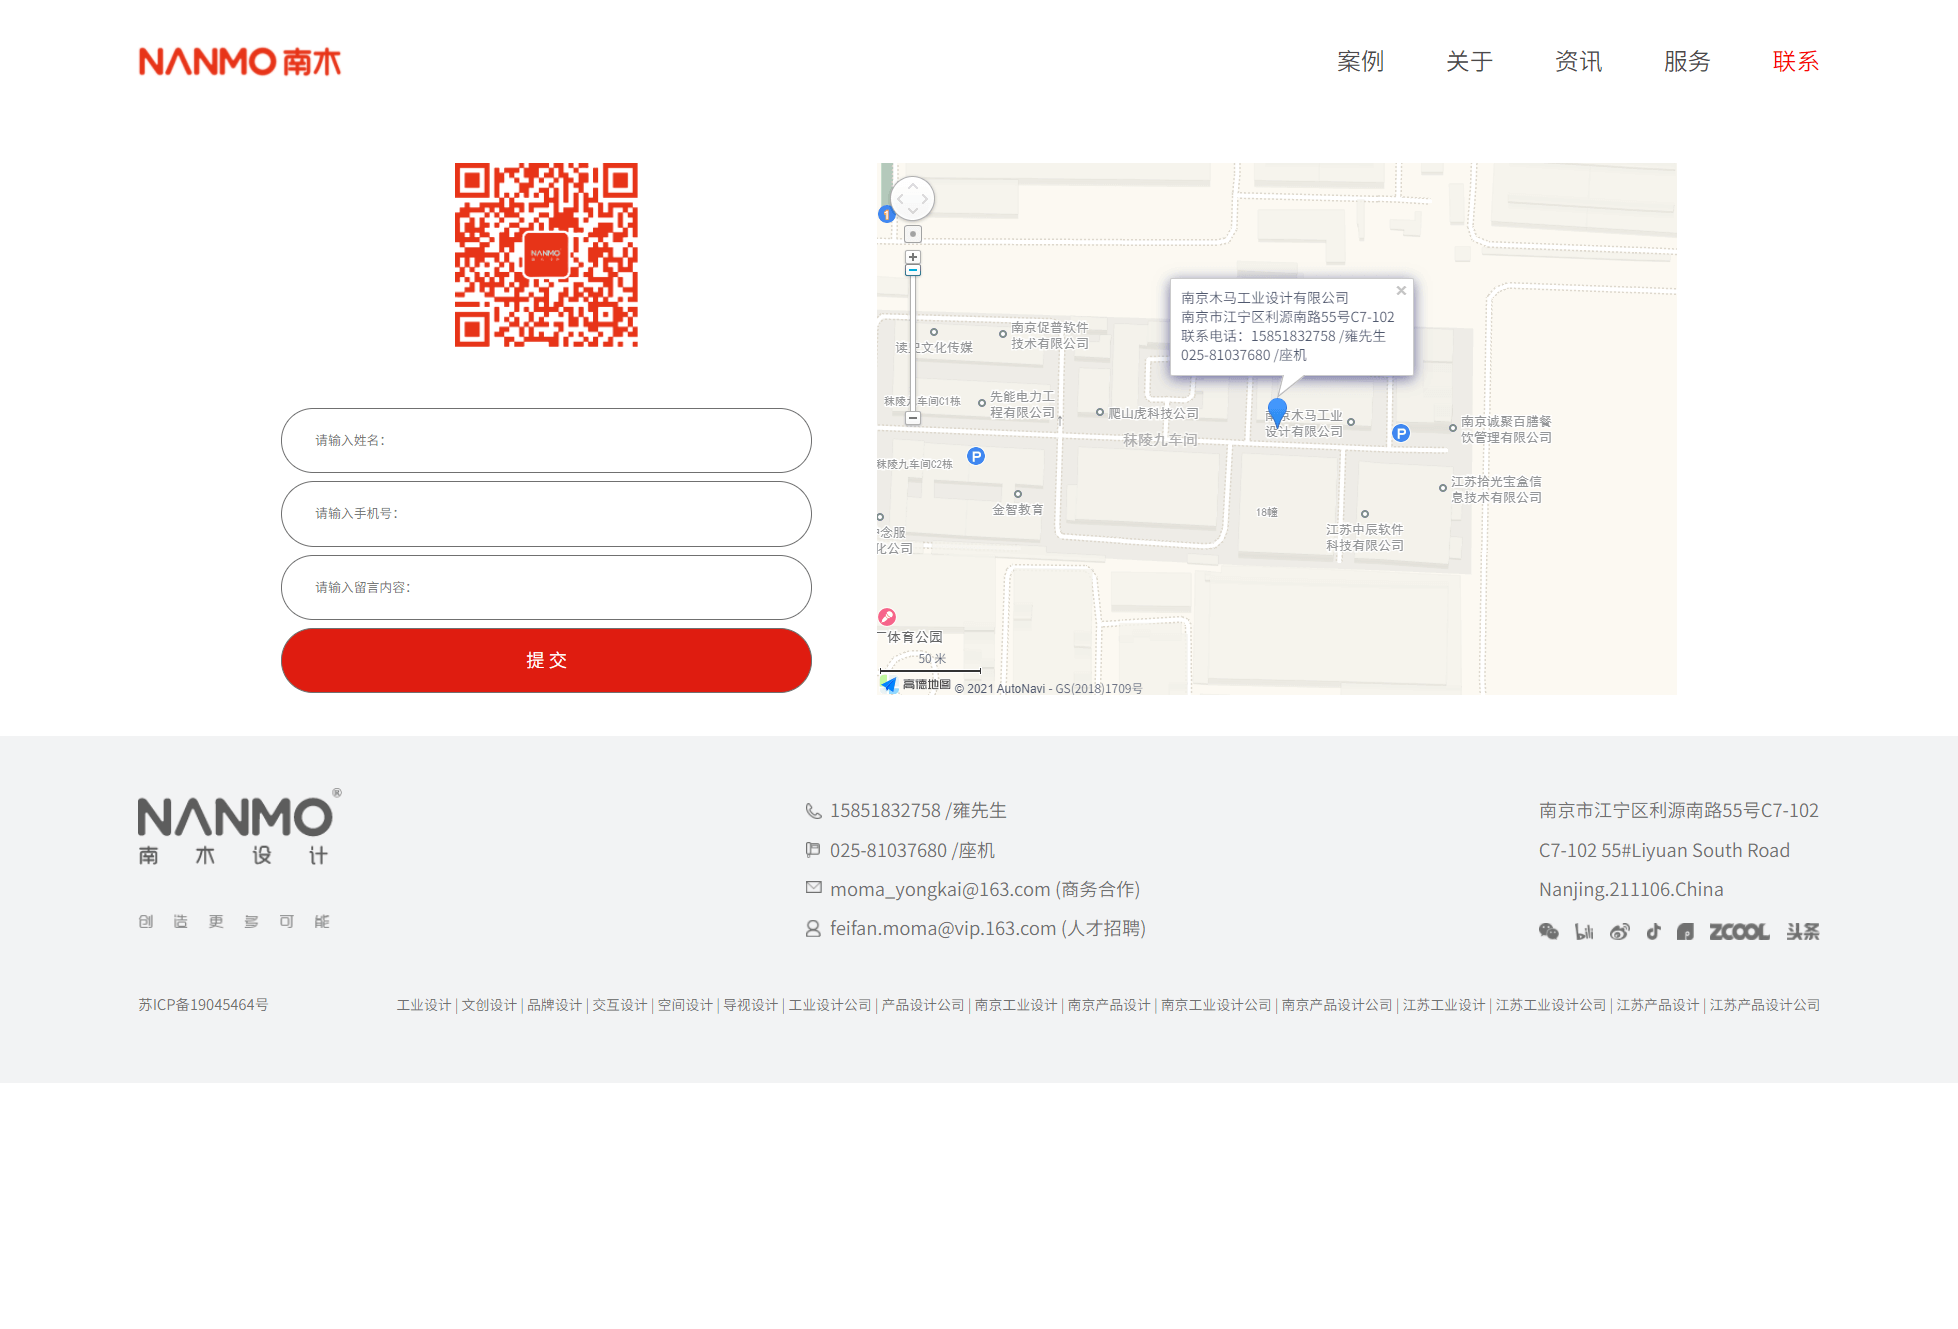Open the 品牌设计 footer link
Viewport: 1958px width, 1329px height.
pos(554,1005)
